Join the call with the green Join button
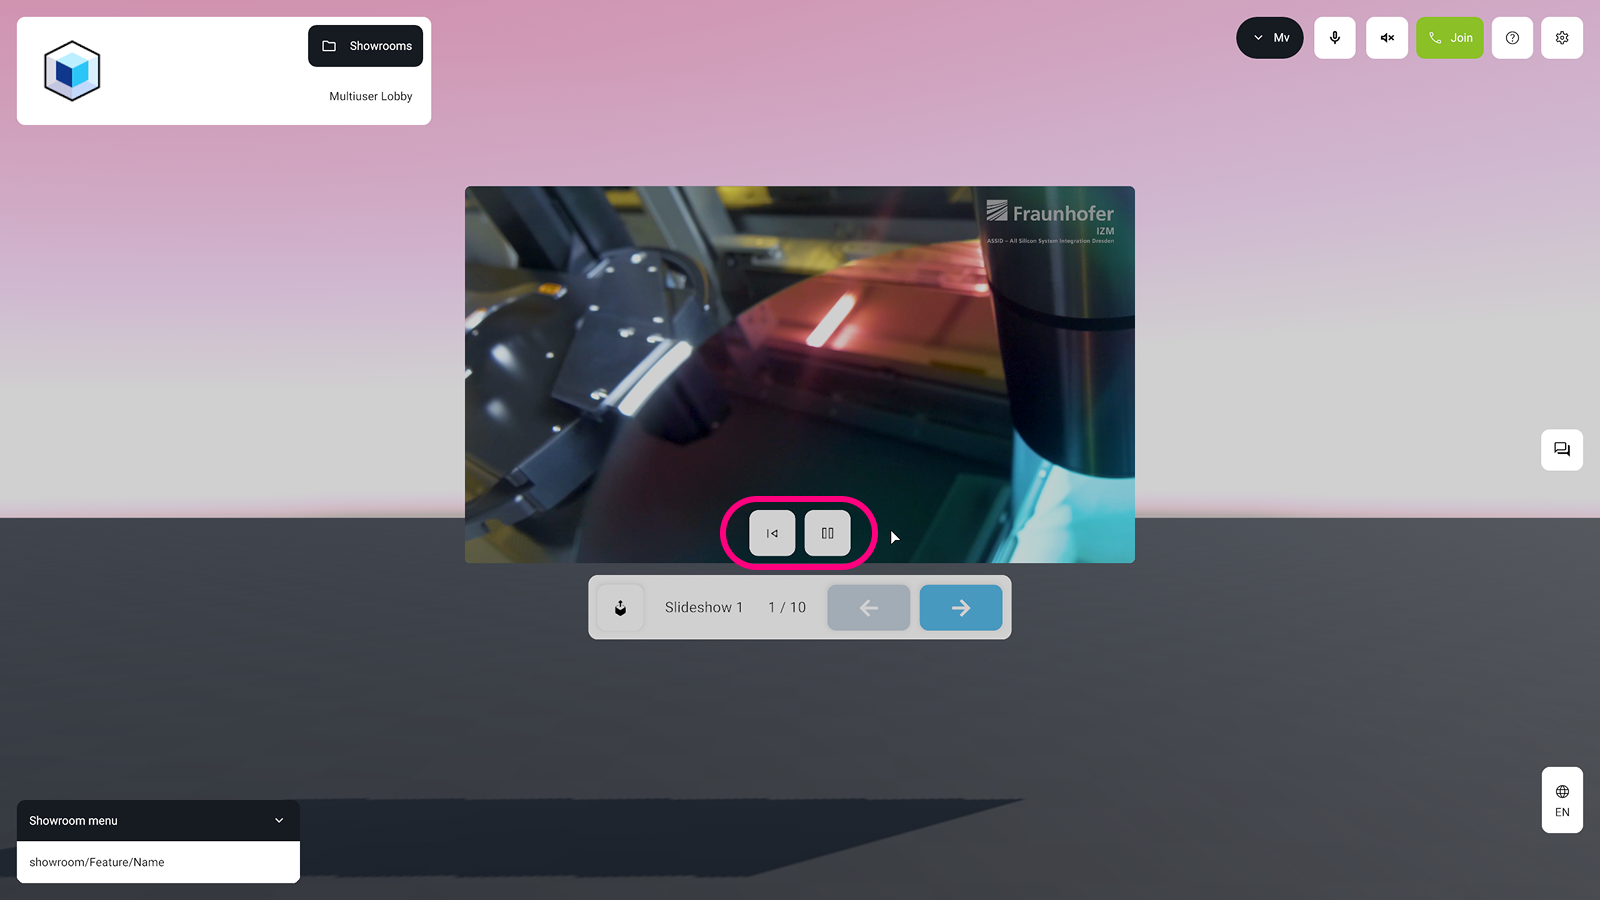1600x900 pixels. click(1449, 37)
